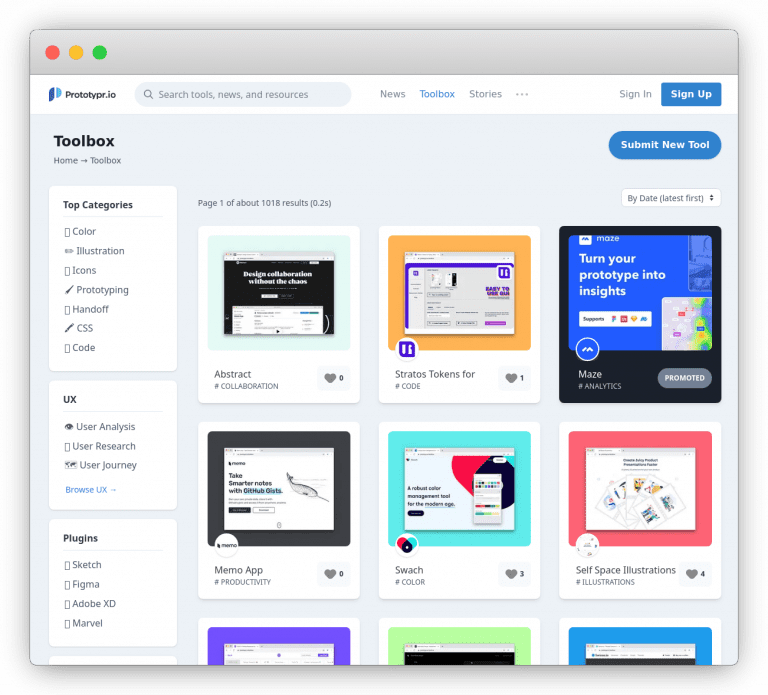Open the Memo App thumbnail
Screen dimensions: 768x695
click(x=279, y=488)
